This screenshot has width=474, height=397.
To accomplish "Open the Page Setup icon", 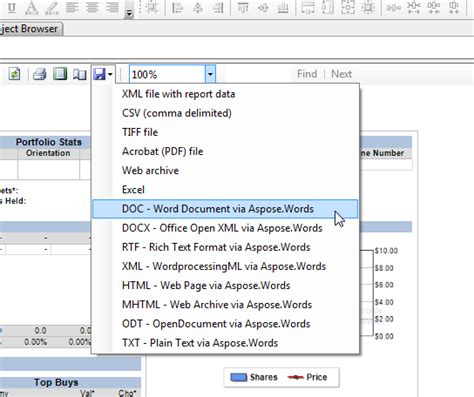I will [80, 74].
